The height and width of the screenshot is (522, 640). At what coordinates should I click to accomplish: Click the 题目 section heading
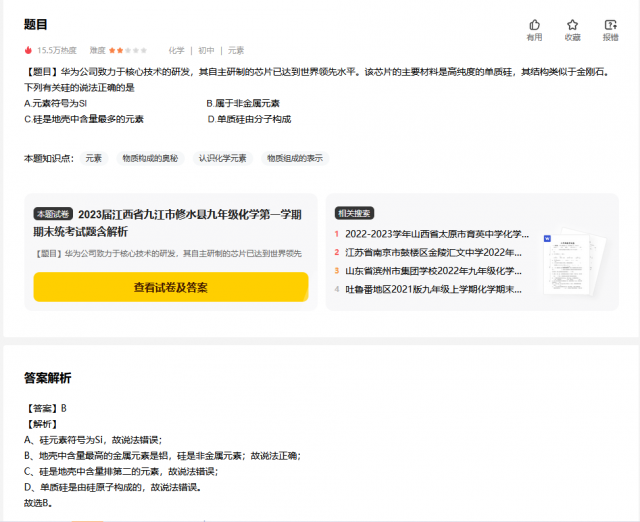(x=36, y=24)
